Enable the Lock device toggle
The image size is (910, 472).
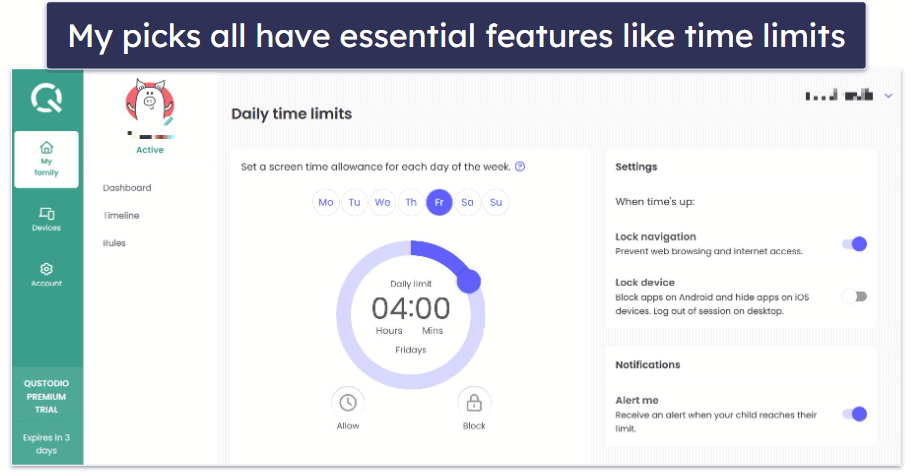click(x=855, y=297)
